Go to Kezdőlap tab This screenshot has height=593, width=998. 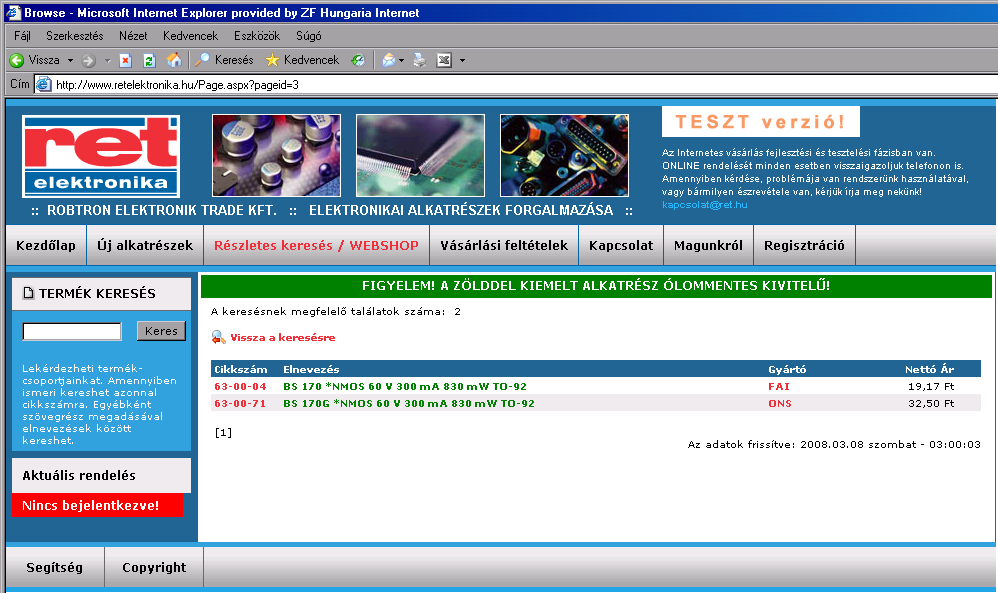coord(46,245)
